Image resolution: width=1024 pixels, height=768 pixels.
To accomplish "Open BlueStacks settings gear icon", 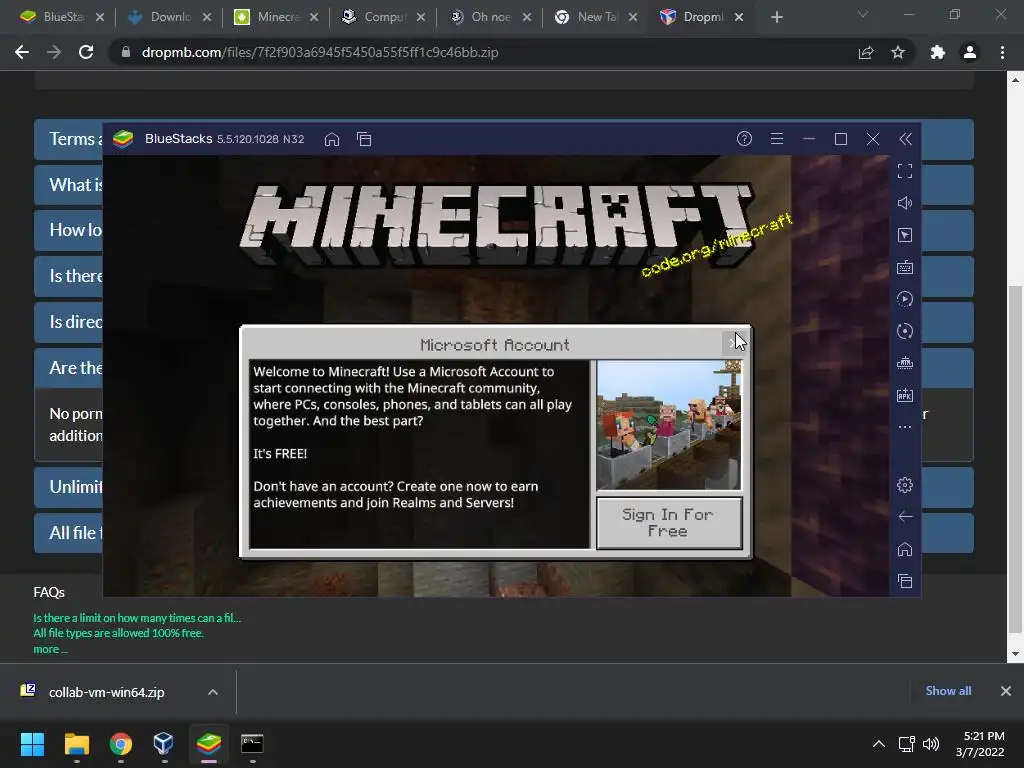I will (904, 485).
